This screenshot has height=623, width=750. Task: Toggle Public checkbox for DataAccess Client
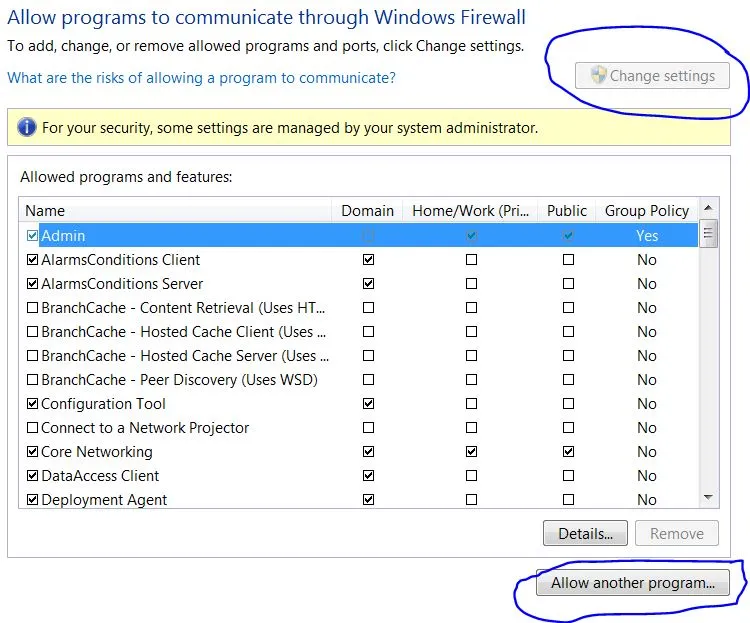coord(568,475)
